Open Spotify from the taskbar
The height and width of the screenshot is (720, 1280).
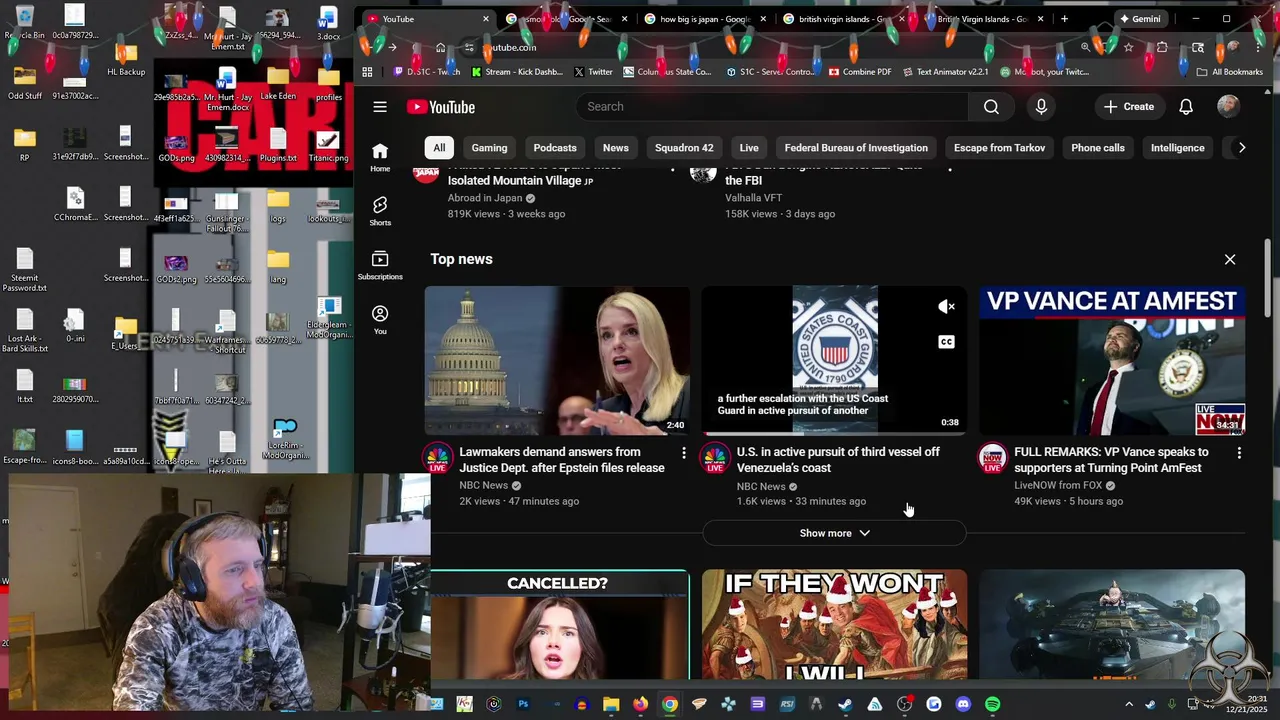992,704
